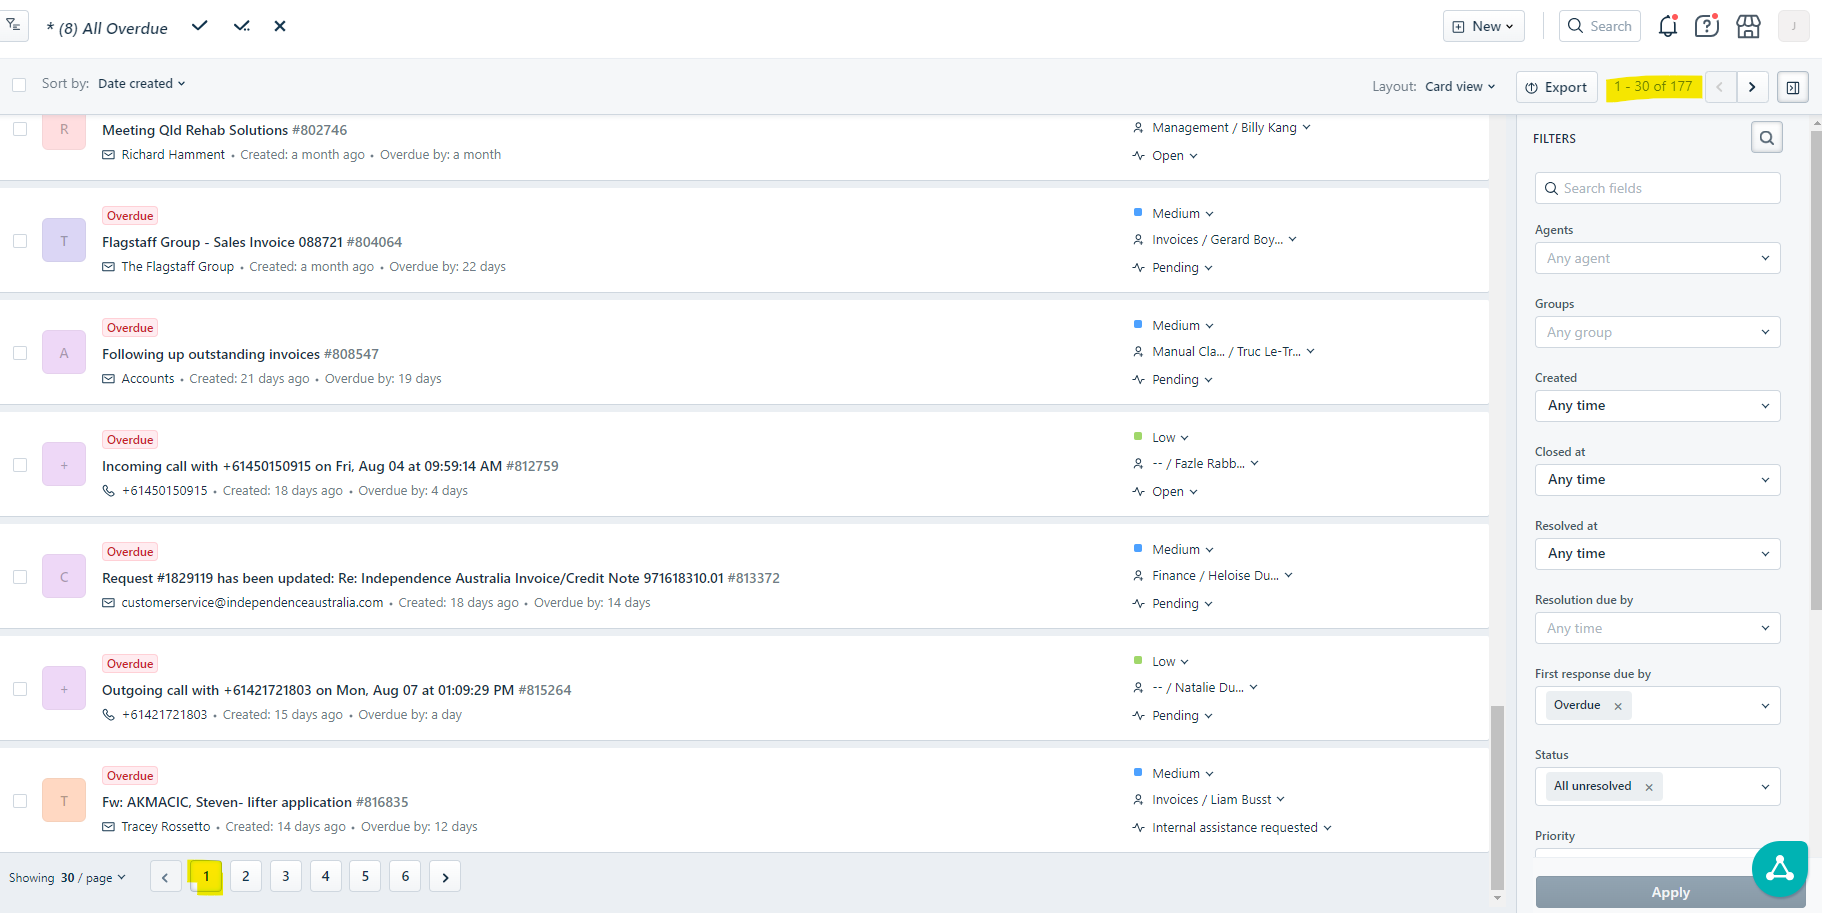Go to page 4

coord(325,877)
